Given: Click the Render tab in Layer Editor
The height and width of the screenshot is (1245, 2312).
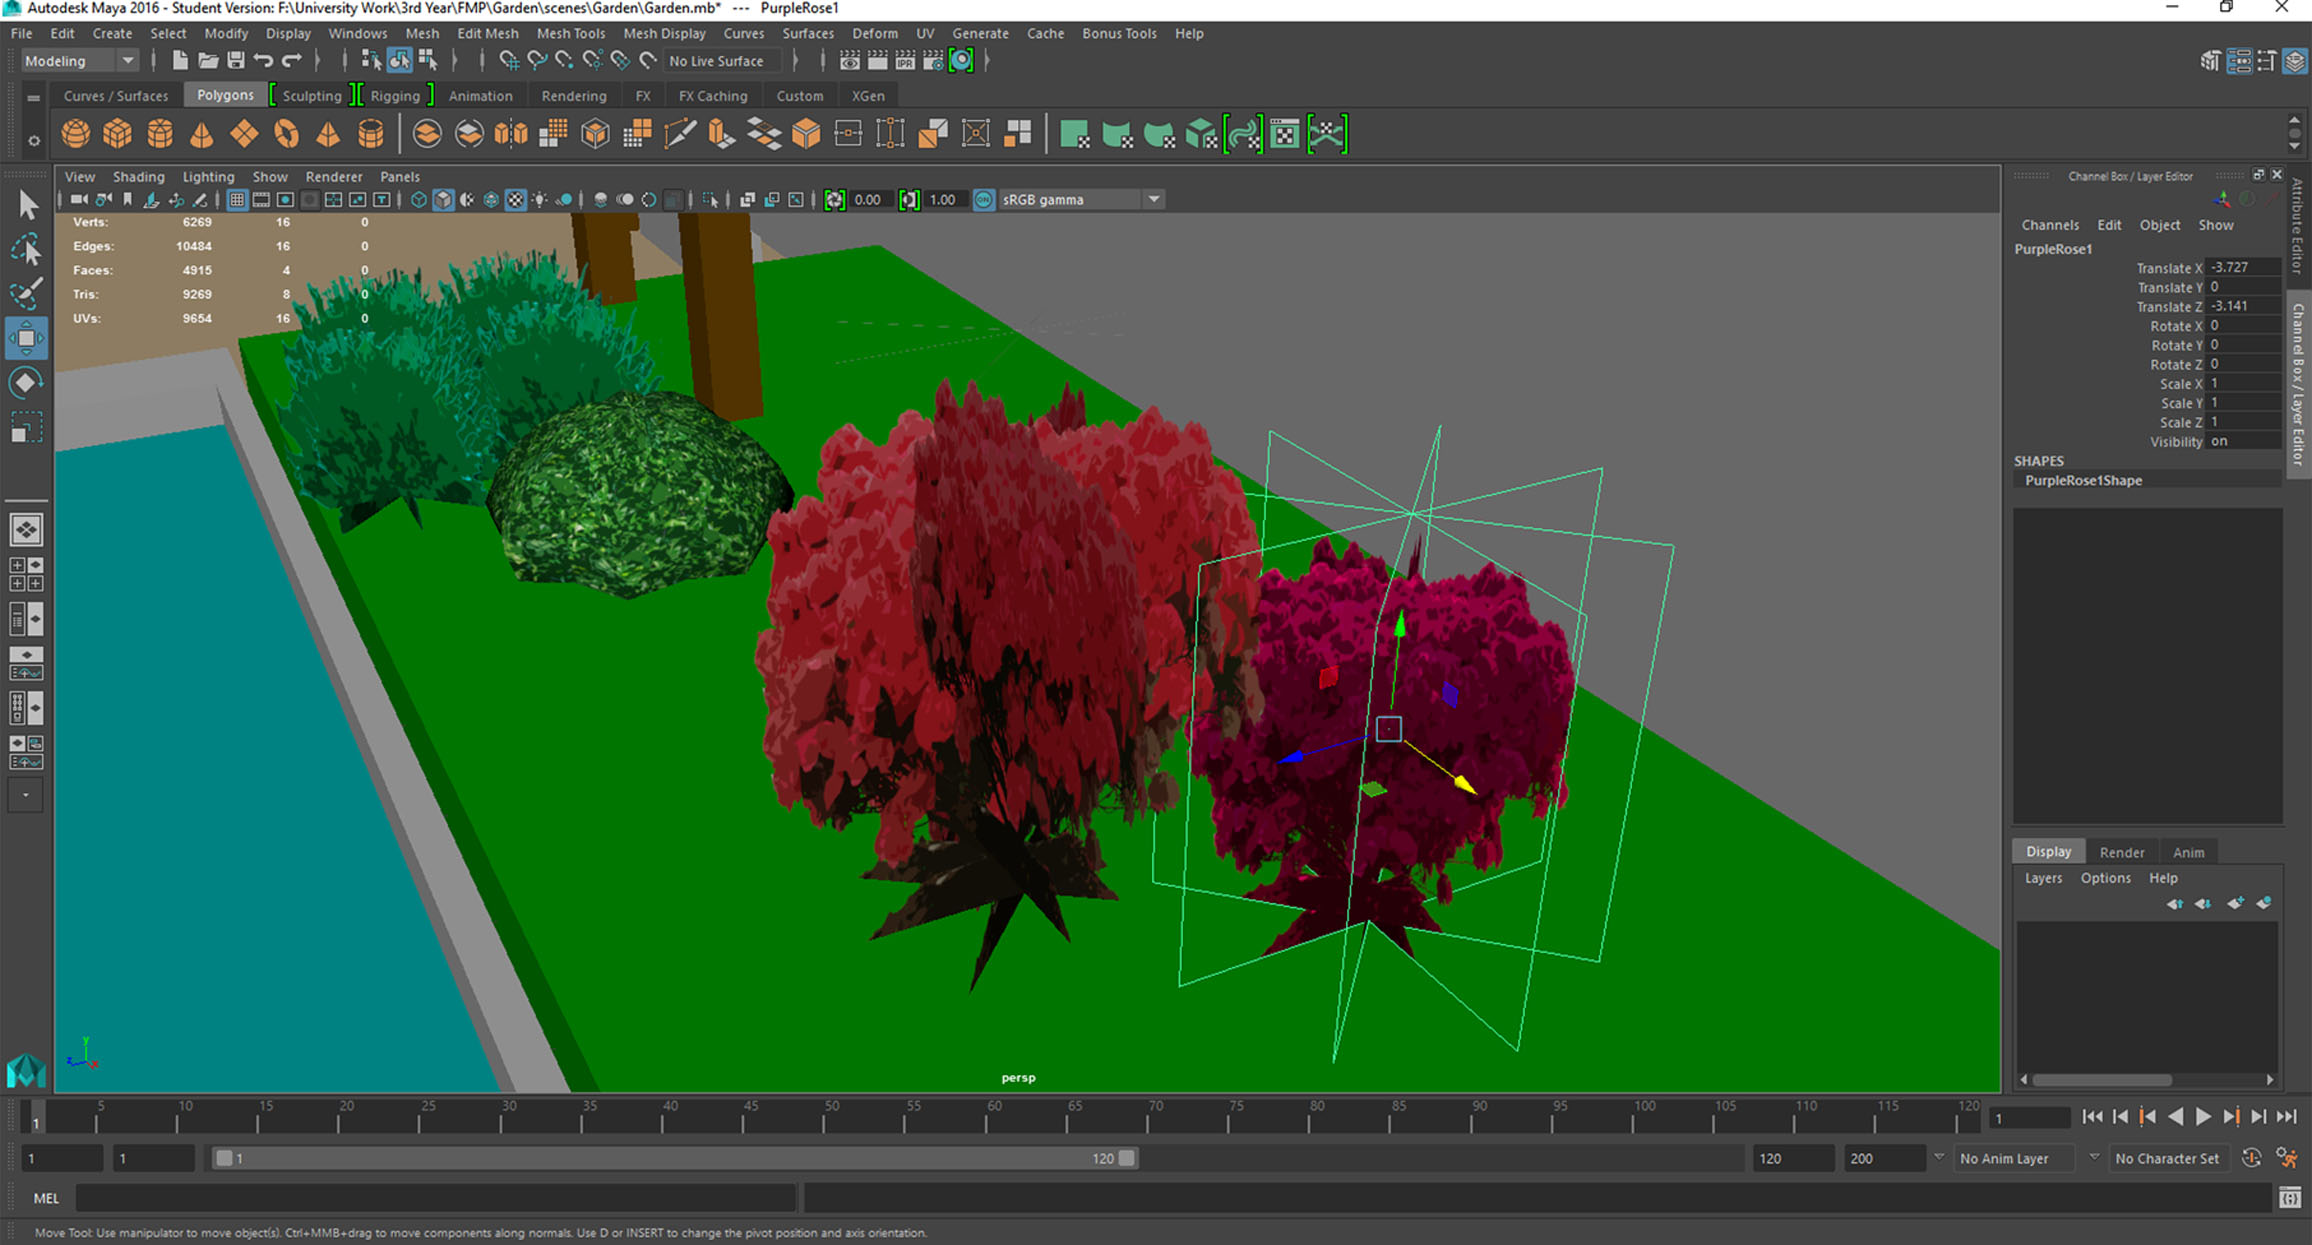Looking at the screenshot, I should (x=2121, y=852).
